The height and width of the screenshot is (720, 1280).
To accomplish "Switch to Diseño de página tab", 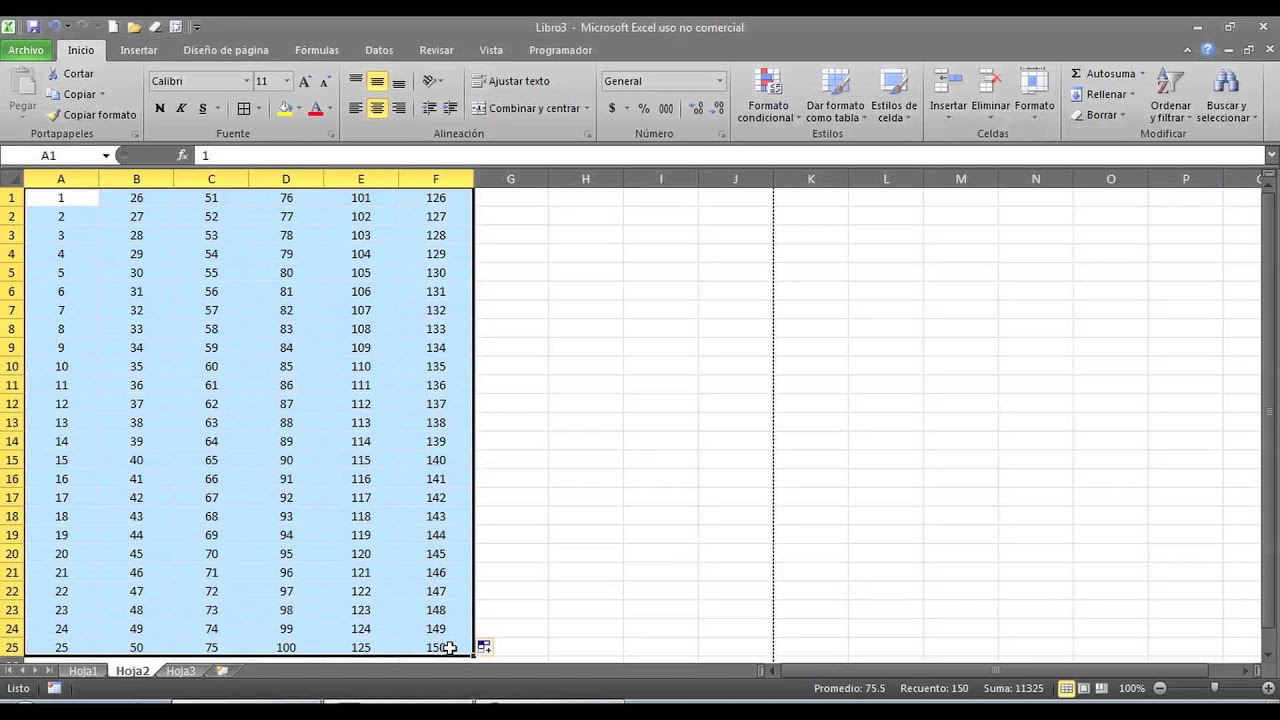I will click(226, 50).
